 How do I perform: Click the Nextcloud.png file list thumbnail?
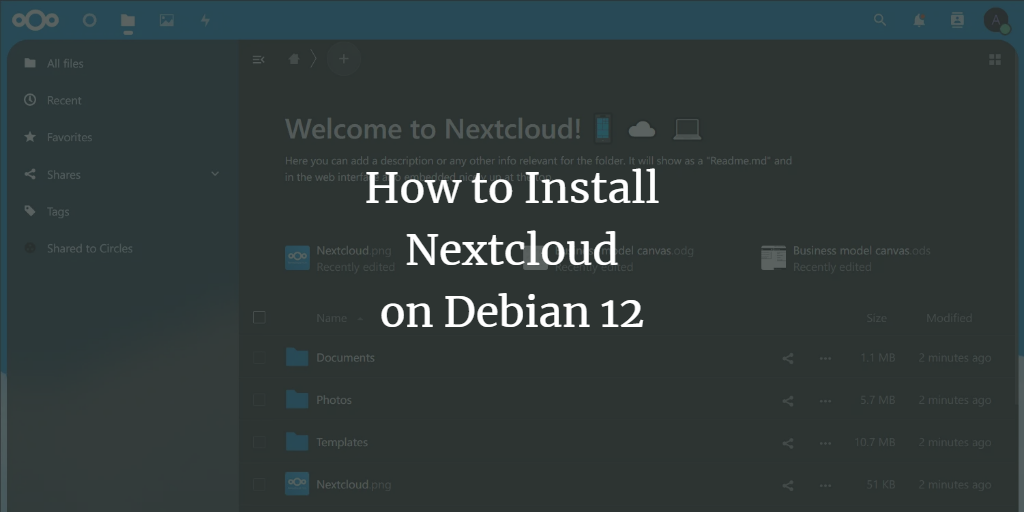(297, 484)
